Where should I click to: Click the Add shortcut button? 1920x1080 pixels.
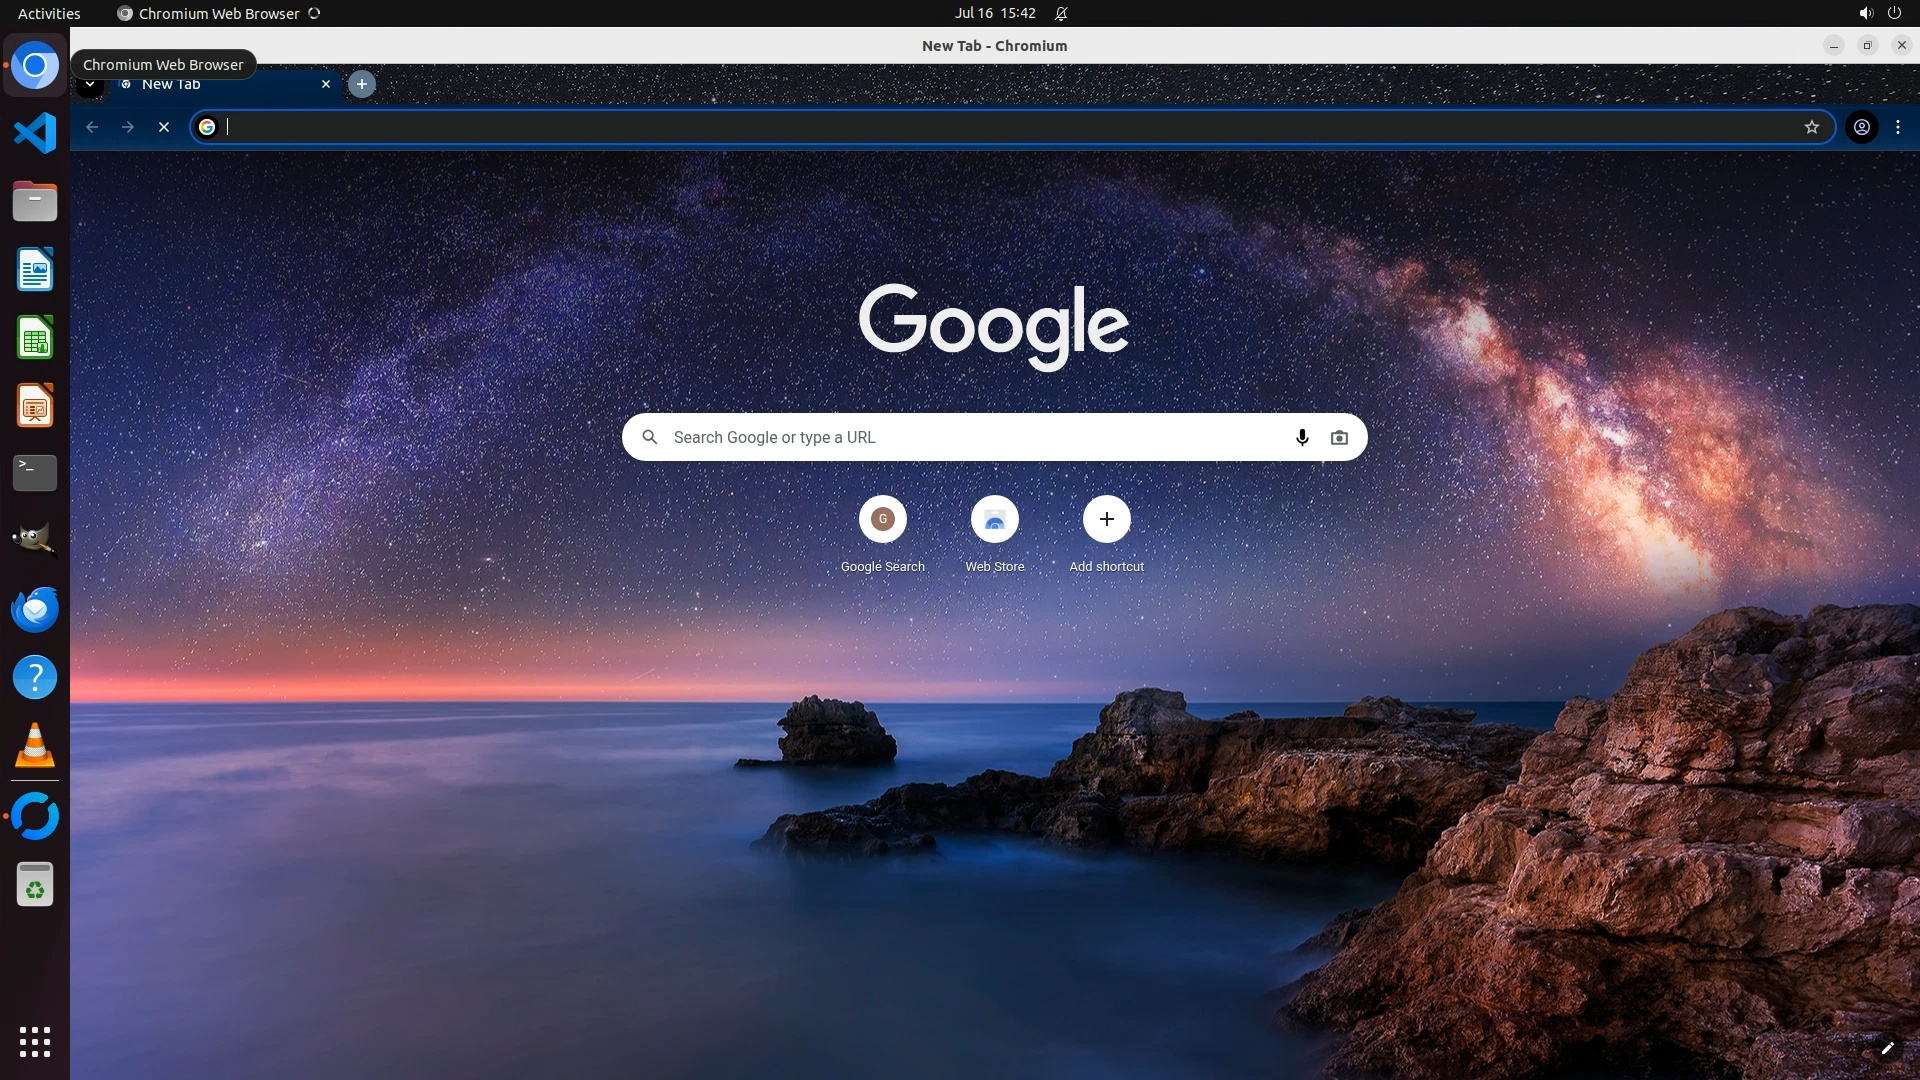[1106, 520]
